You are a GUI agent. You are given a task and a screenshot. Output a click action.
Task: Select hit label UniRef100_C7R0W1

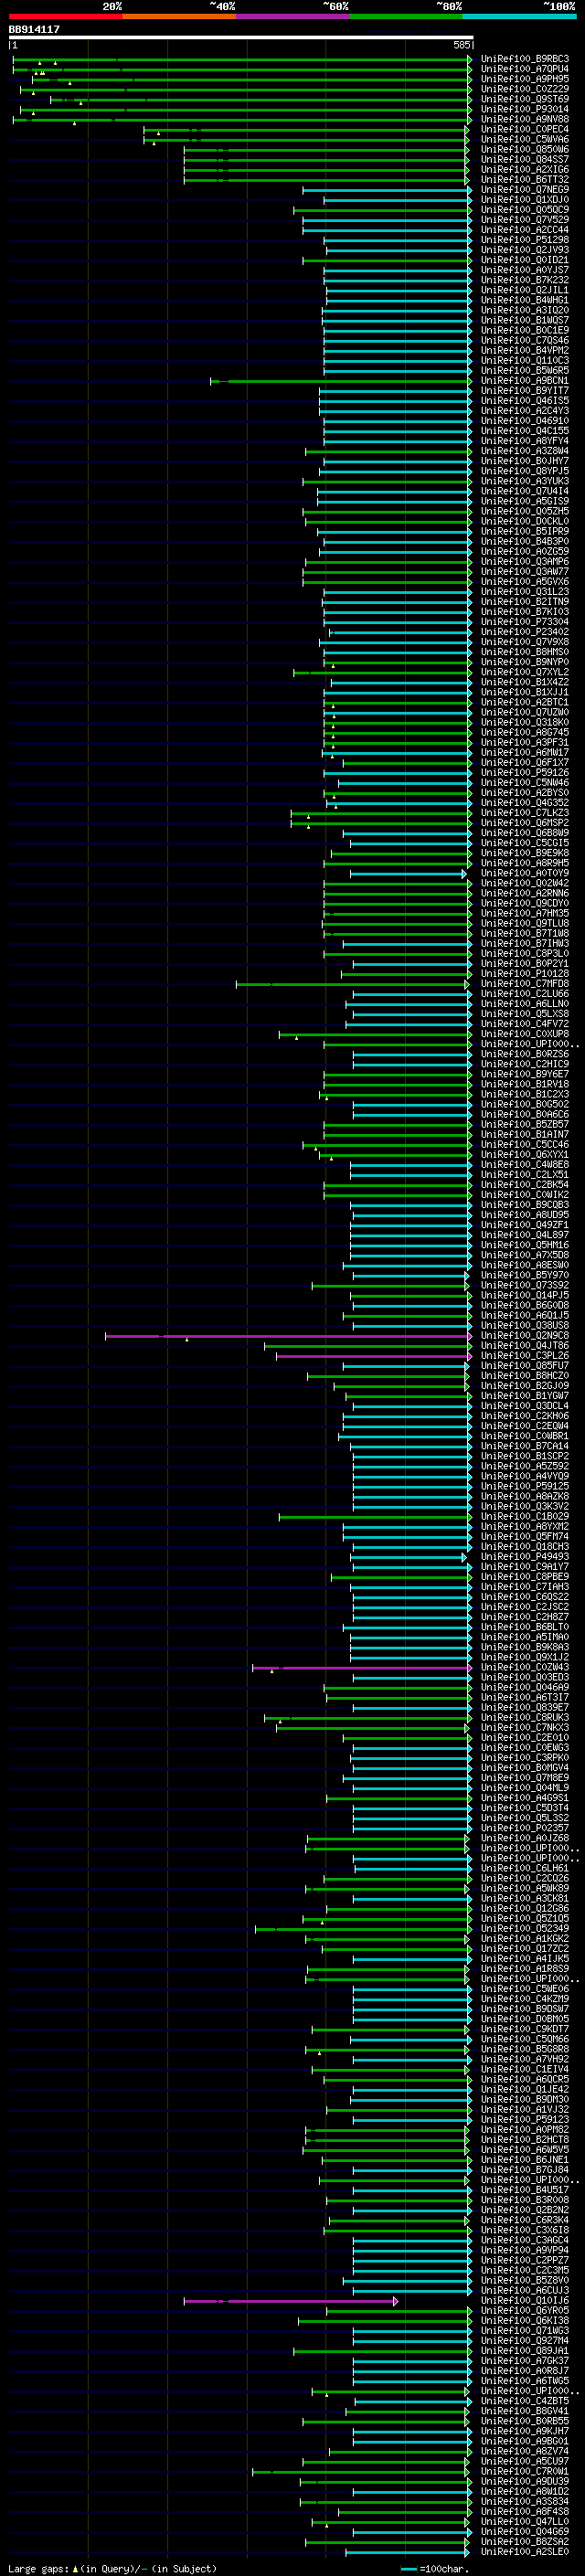[524, 2472]
